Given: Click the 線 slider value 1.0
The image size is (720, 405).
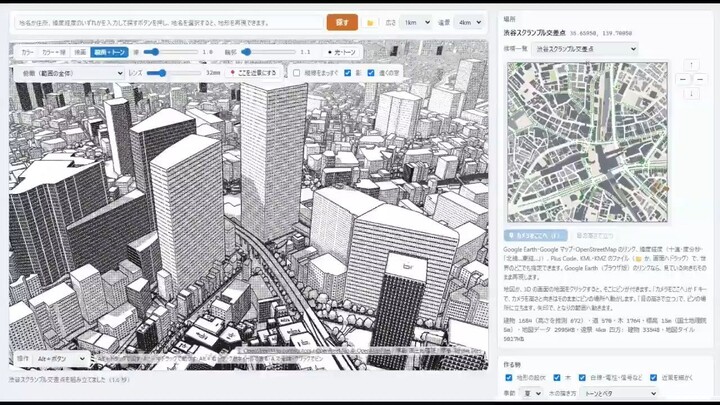Looking at the screenshot, I should [x=208, y=52].
